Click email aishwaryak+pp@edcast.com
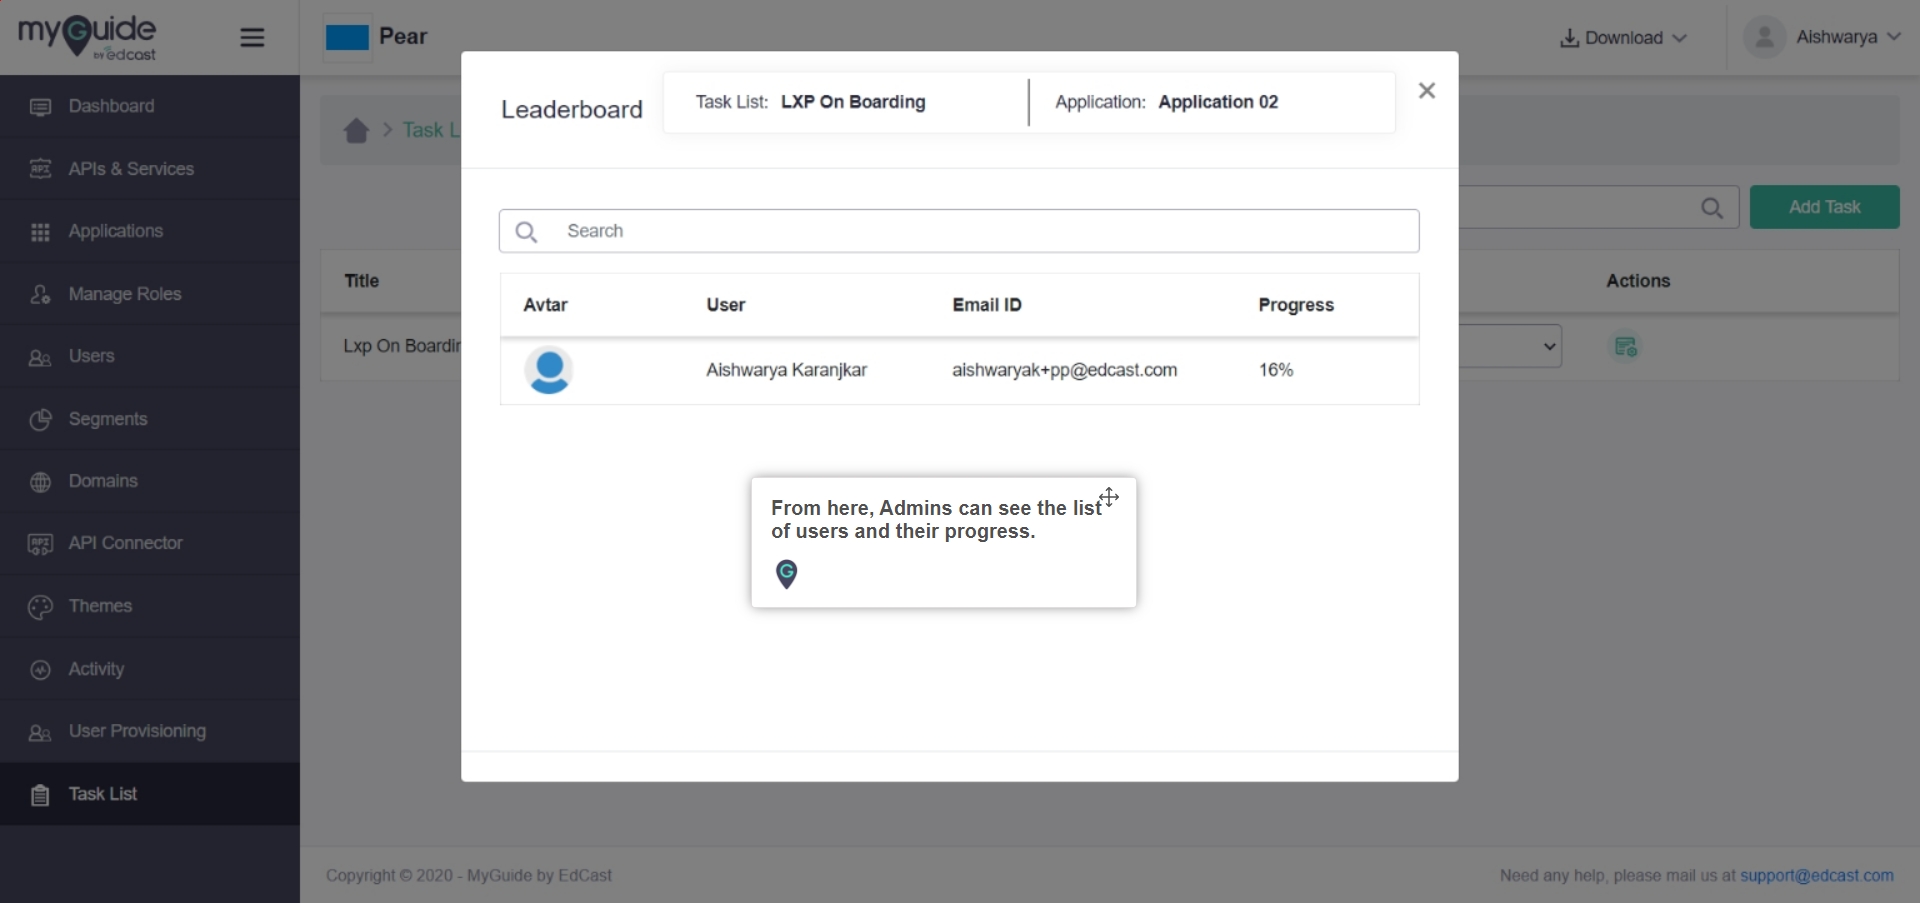 [x=1064, y=370]
